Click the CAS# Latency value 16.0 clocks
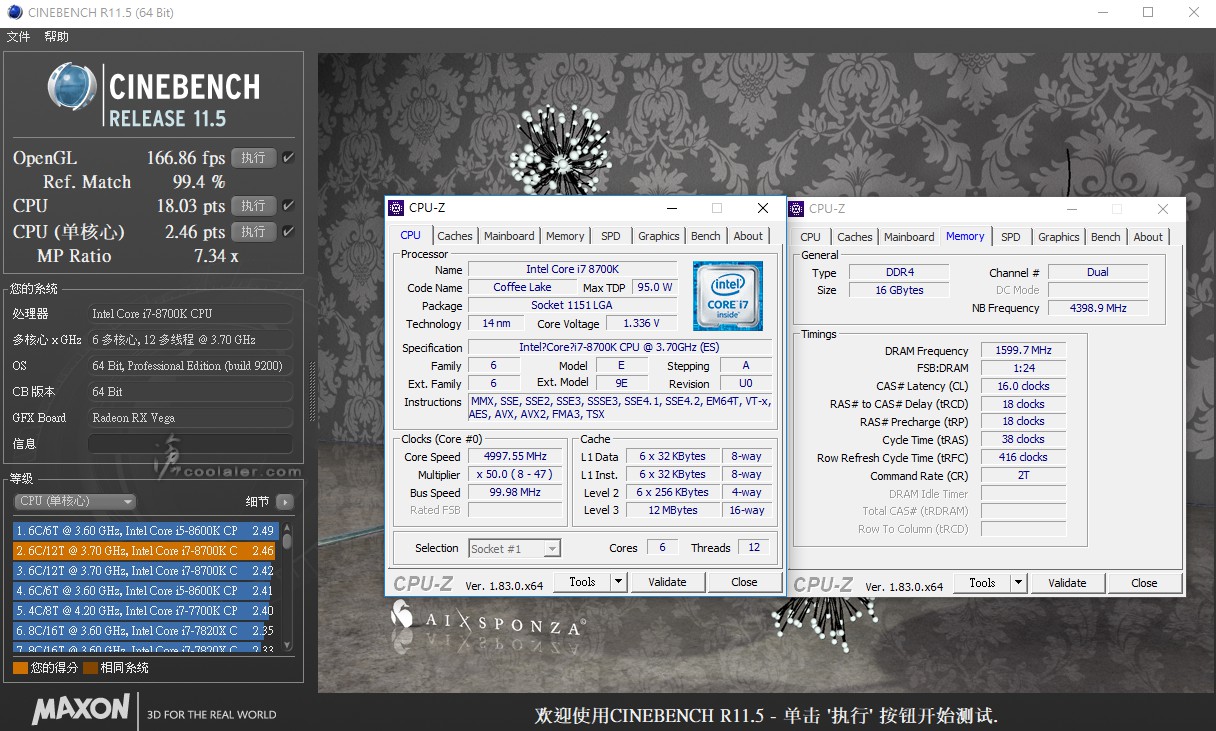This screenshot has height=731, width=1216. pos(1023,386)
